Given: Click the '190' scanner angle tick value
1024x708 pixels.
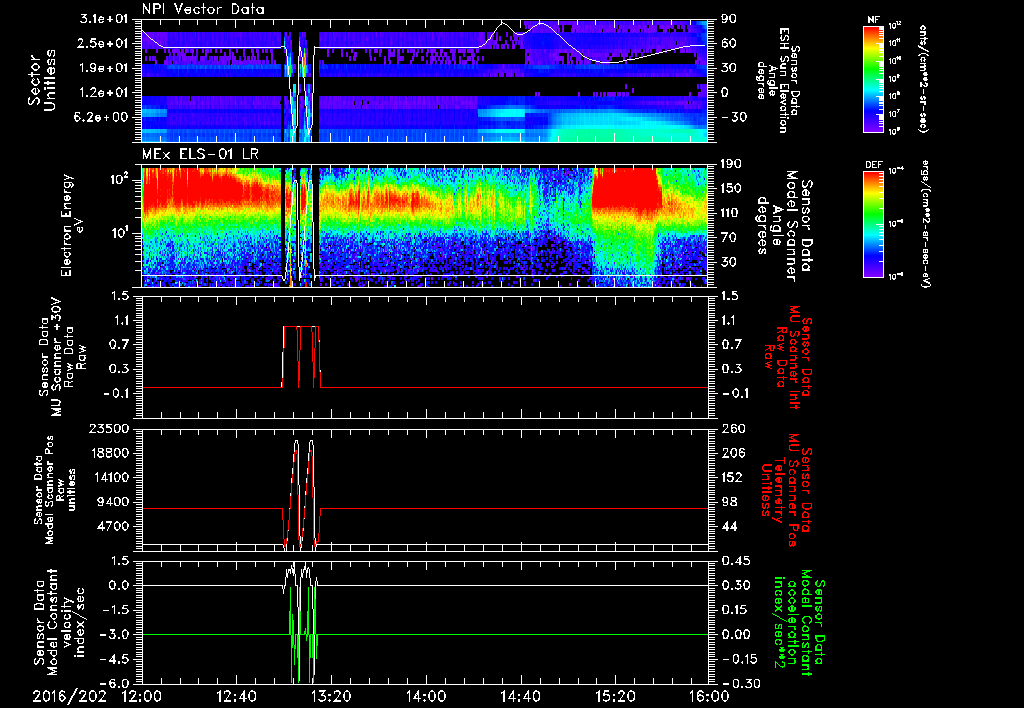Looking at the screenshot, I should 732,164.
